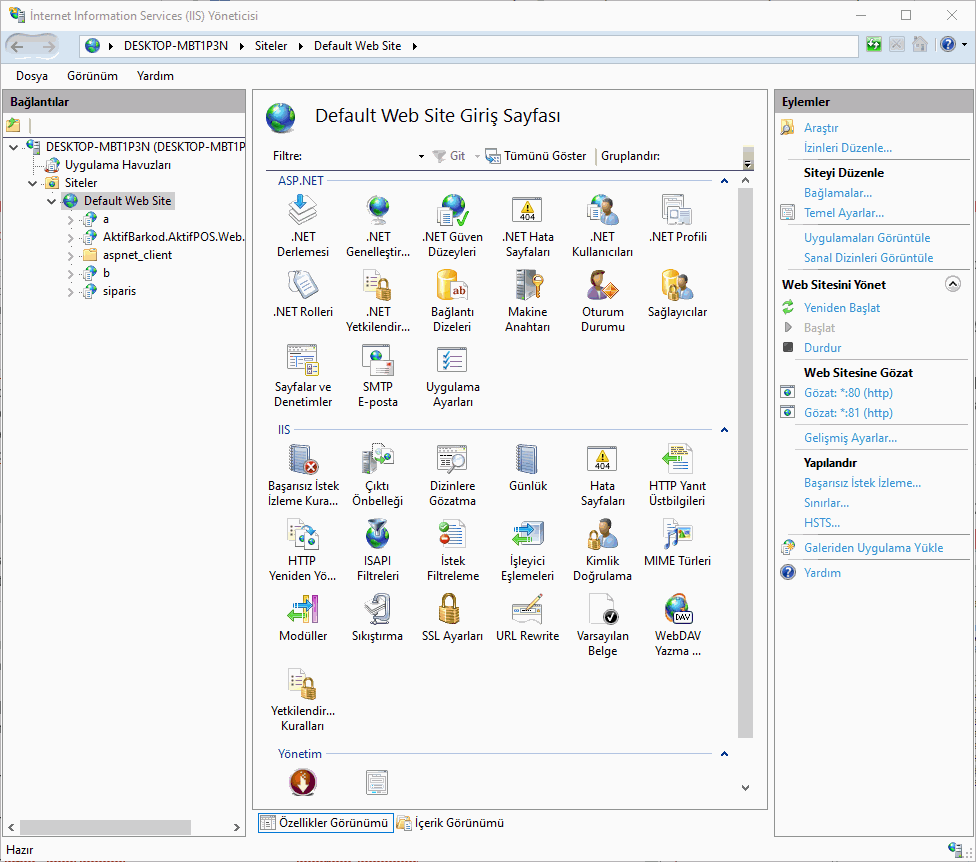Open Temel Ayarlar... link
976x862 pixels.
click(843, 213)
